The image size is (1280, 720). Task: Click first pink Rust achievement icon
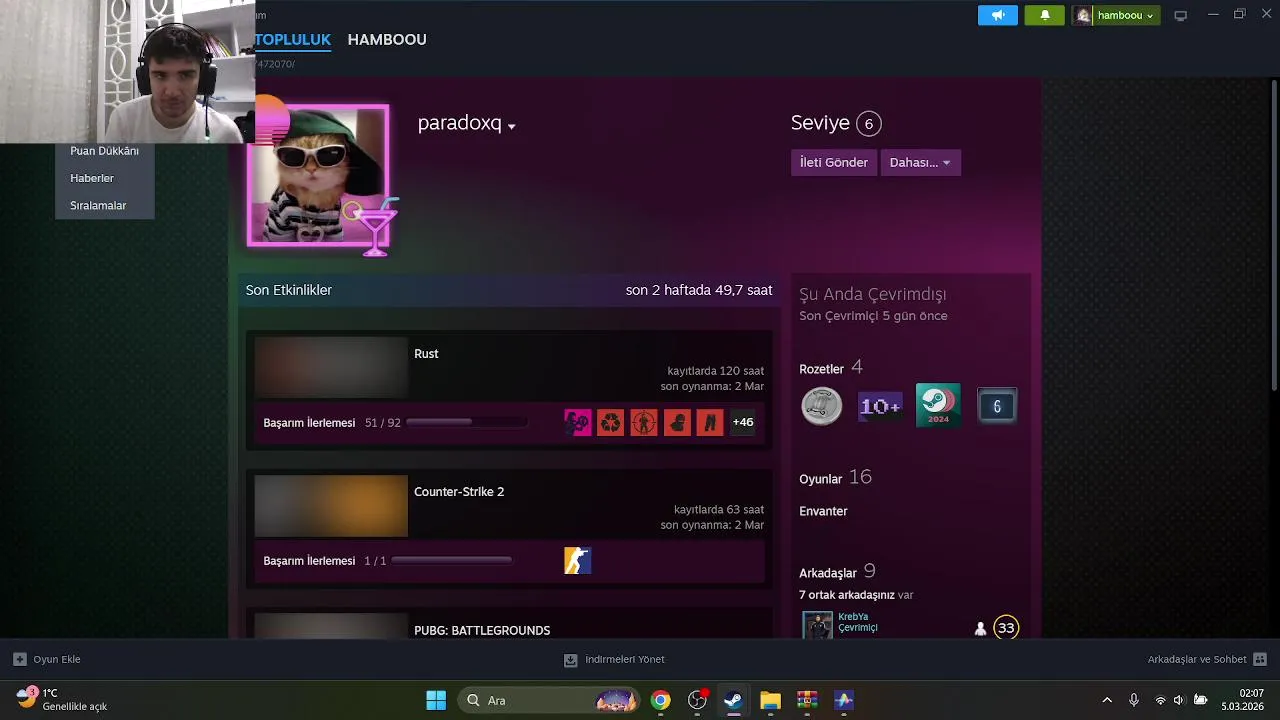(577, 422)
